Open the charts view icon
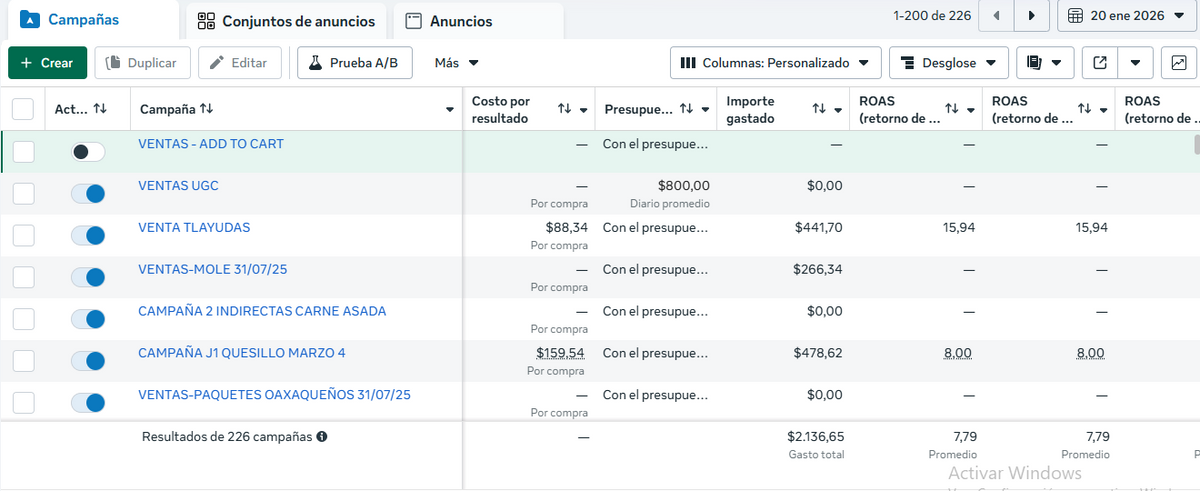Screen dimensions: 1200x491 pyautogui.click(x=1179, y=63)
